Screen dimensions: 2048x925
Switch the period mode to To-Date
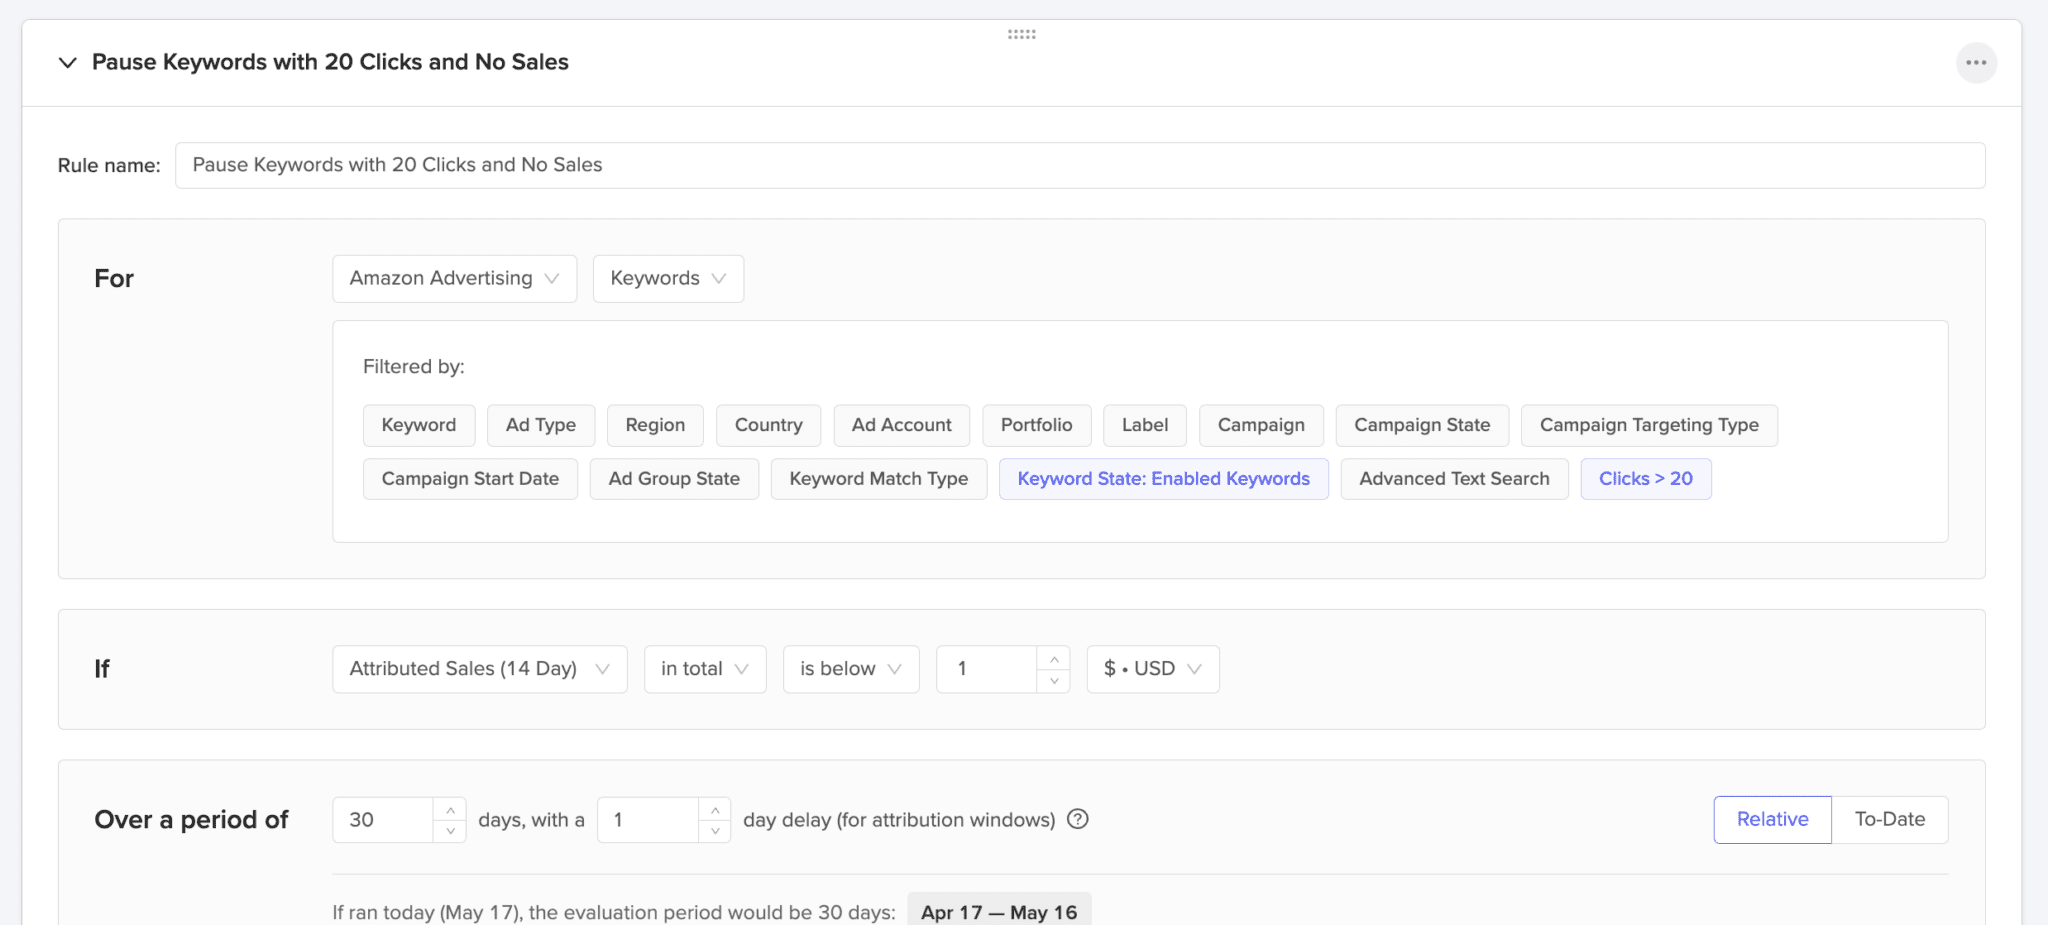pyautogui.click(x=1889, y=819)
